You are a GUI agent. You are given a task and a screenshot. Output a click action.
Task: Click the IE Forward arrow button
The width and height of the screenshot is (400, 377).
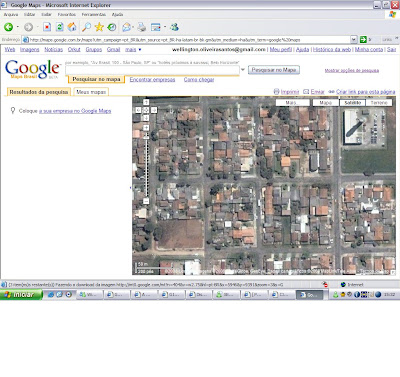28,27
